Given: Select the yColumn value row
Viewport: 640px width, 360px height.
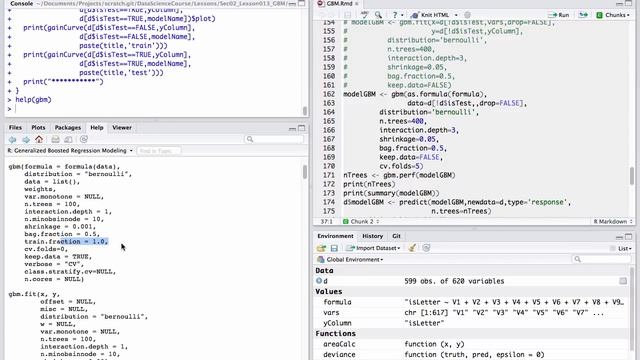Looking at the screenshot, I should (473, 323).
